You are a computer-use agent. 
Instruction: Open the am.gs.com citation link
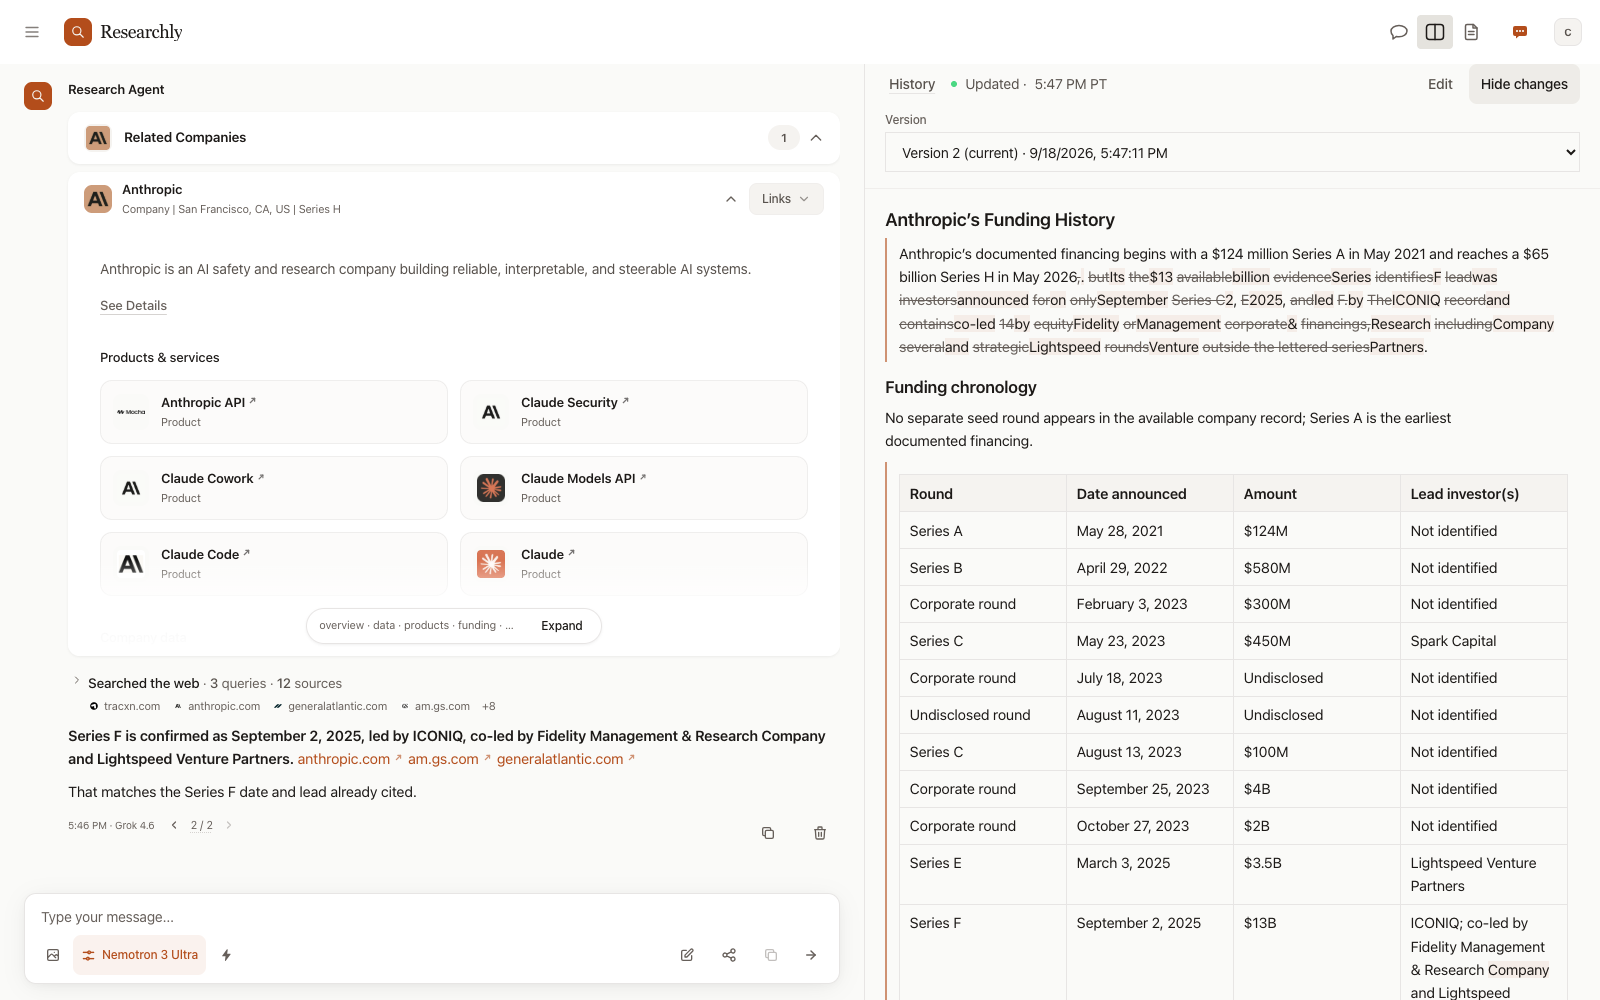[449, 759]
